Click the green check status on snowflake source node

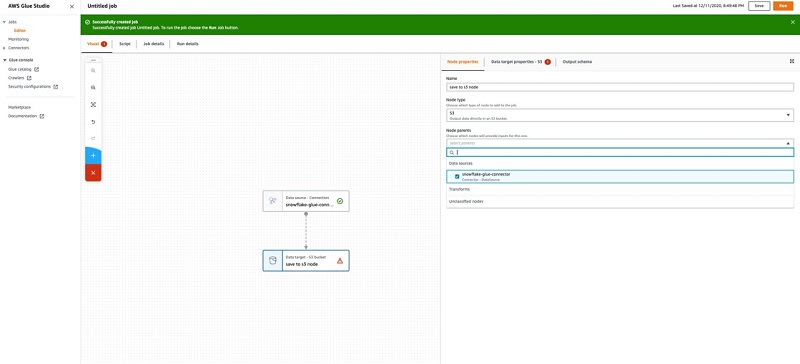point(340,201)
